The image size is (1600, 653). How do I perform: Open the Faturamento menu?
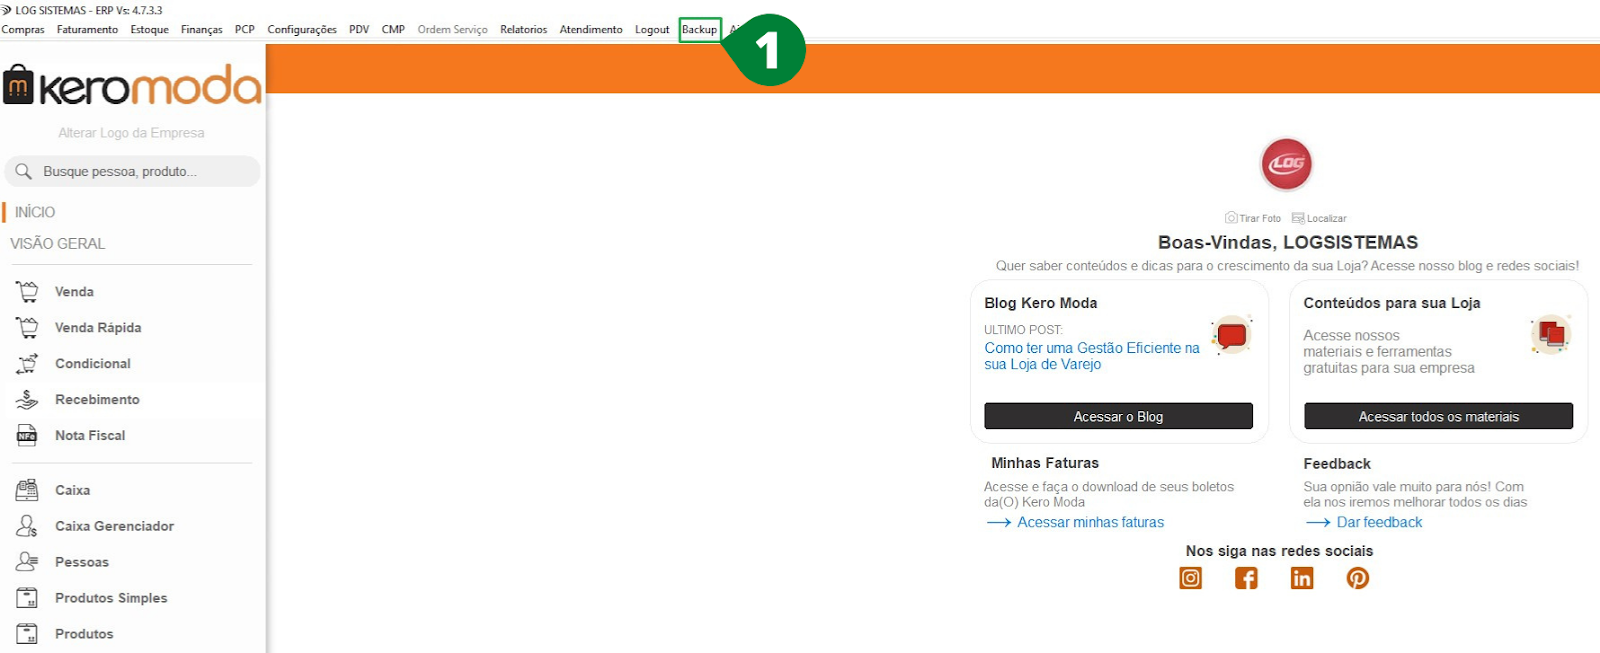[x=87, y=30]
